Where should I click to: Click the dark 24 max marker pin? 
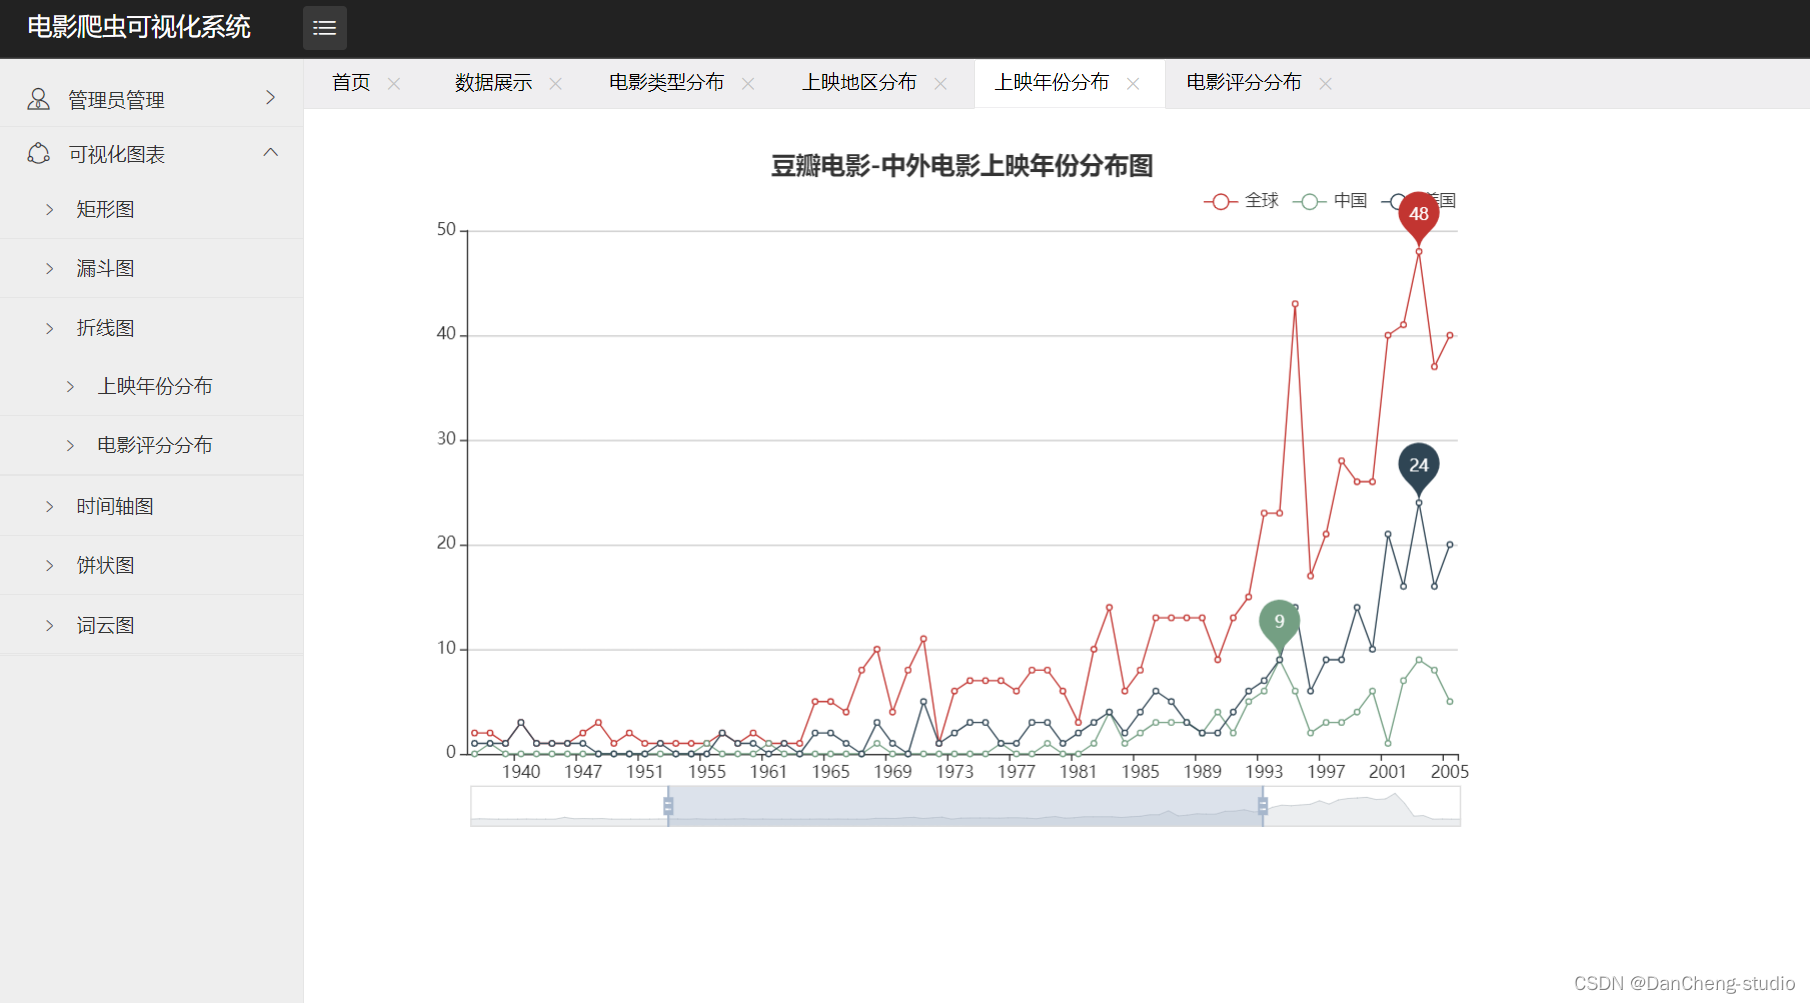pos(1418,467)
